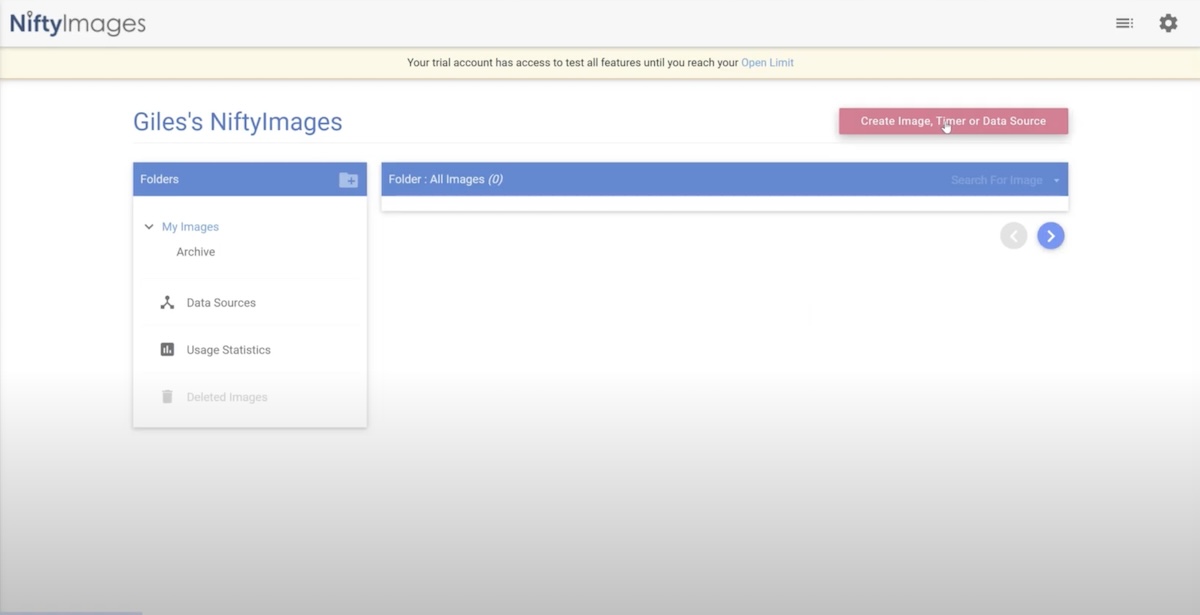Click the Giles's NiftyImages heading
The height and width of the screenshot is (615, 1200).
pyautogui.click(x=238, y=122)
